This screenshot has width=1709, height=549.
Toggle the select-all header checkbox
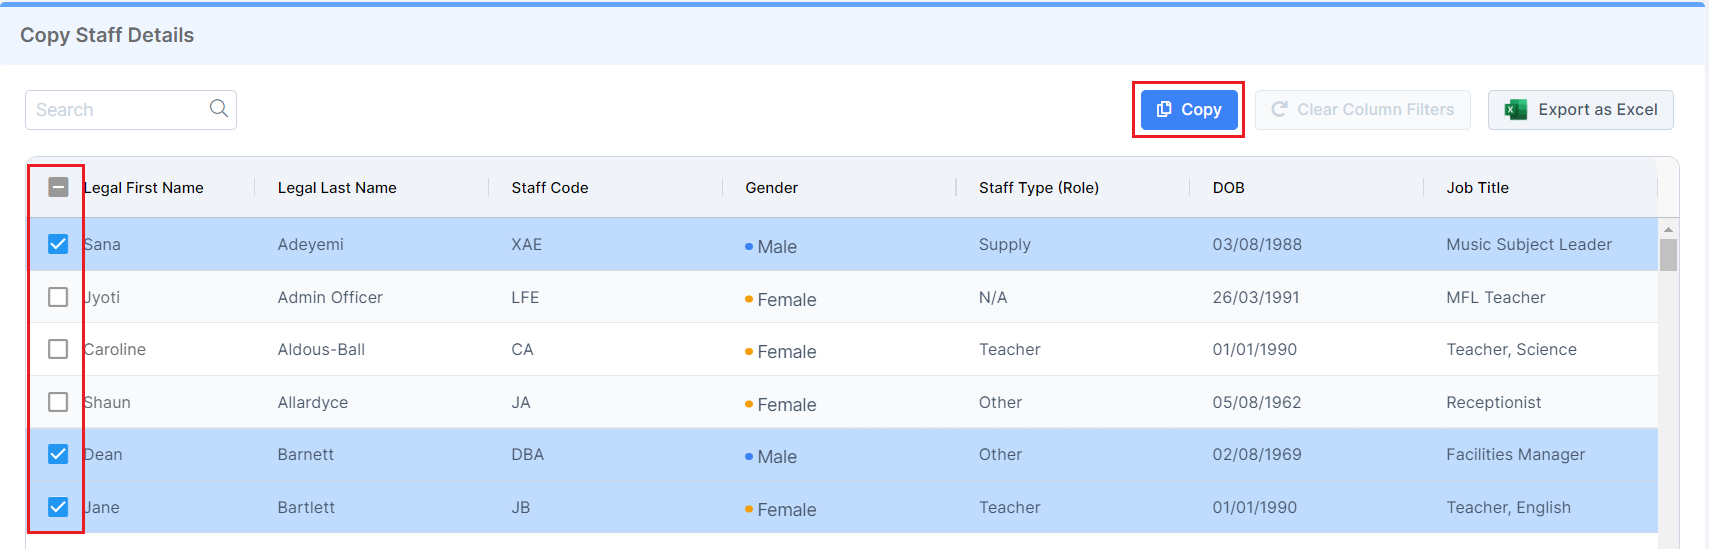(x=58, y=187)
